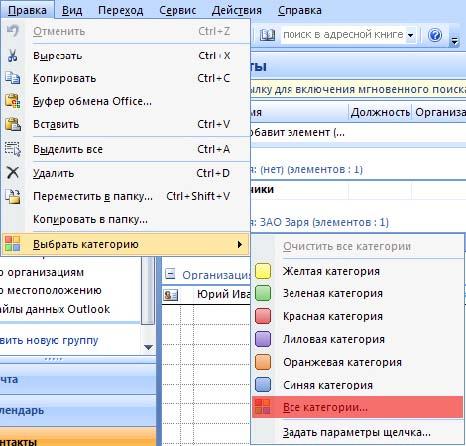Image resolution: width=466 pixels, height=446 pixels.
Task: Click the Paste clipboard icon
Action: click(x=13, y=124)
